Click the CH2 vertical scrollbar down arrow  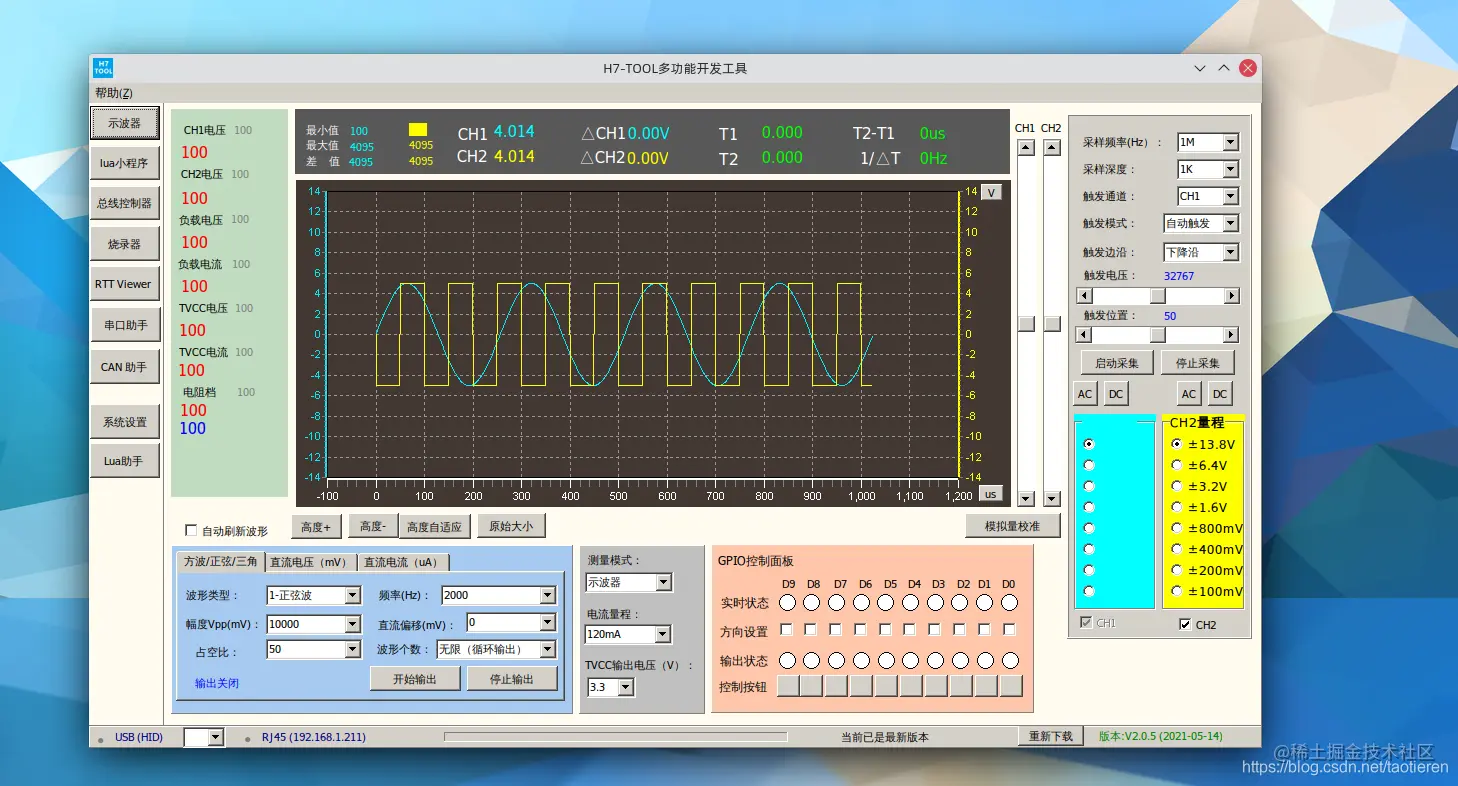(1052, 498)
